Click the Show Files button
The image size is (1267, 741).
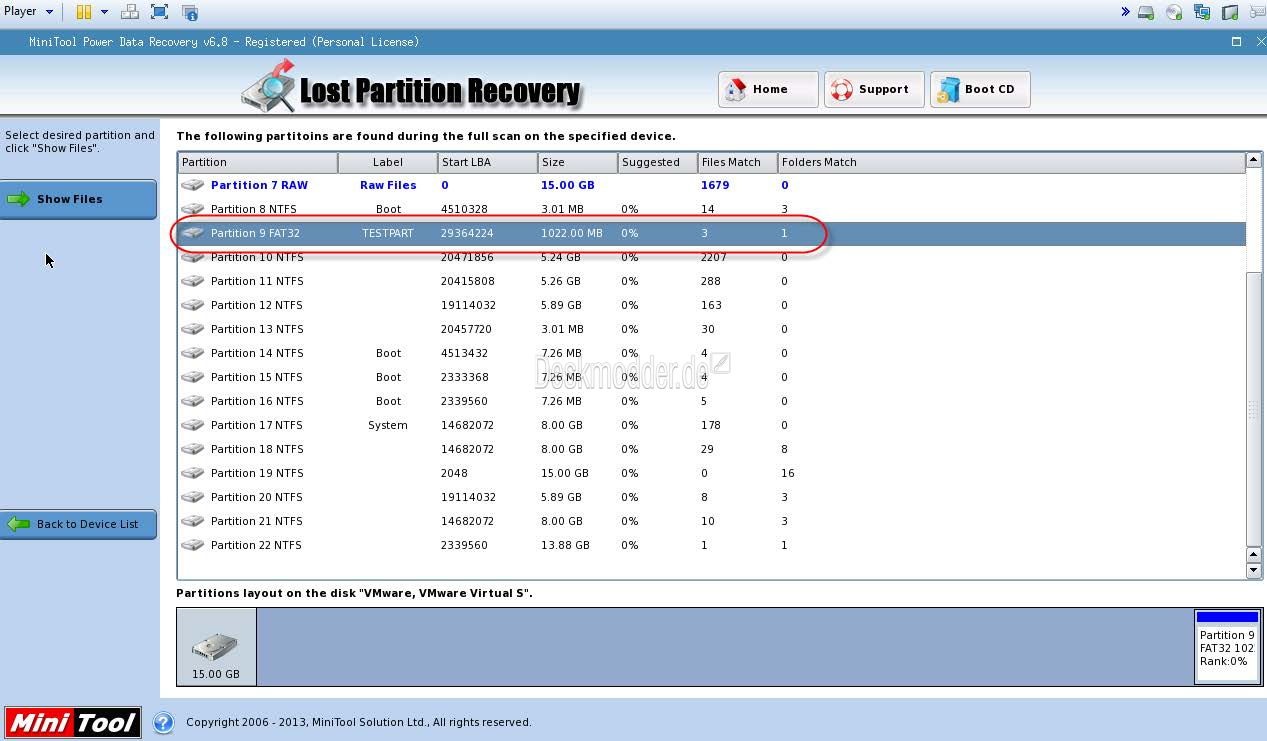(x=78, y=199)
